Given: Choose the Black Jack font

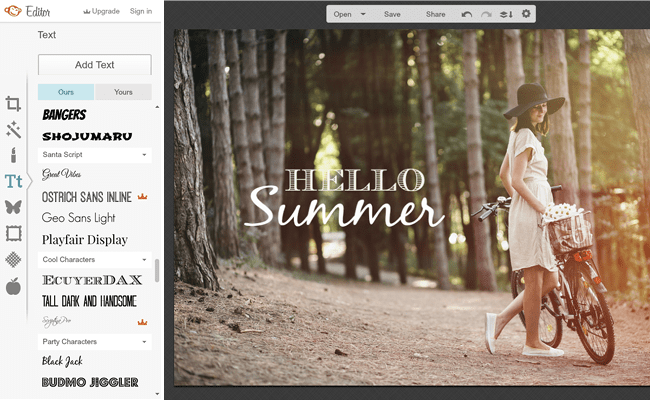Looking at the screenshot, I should point(62,361).
